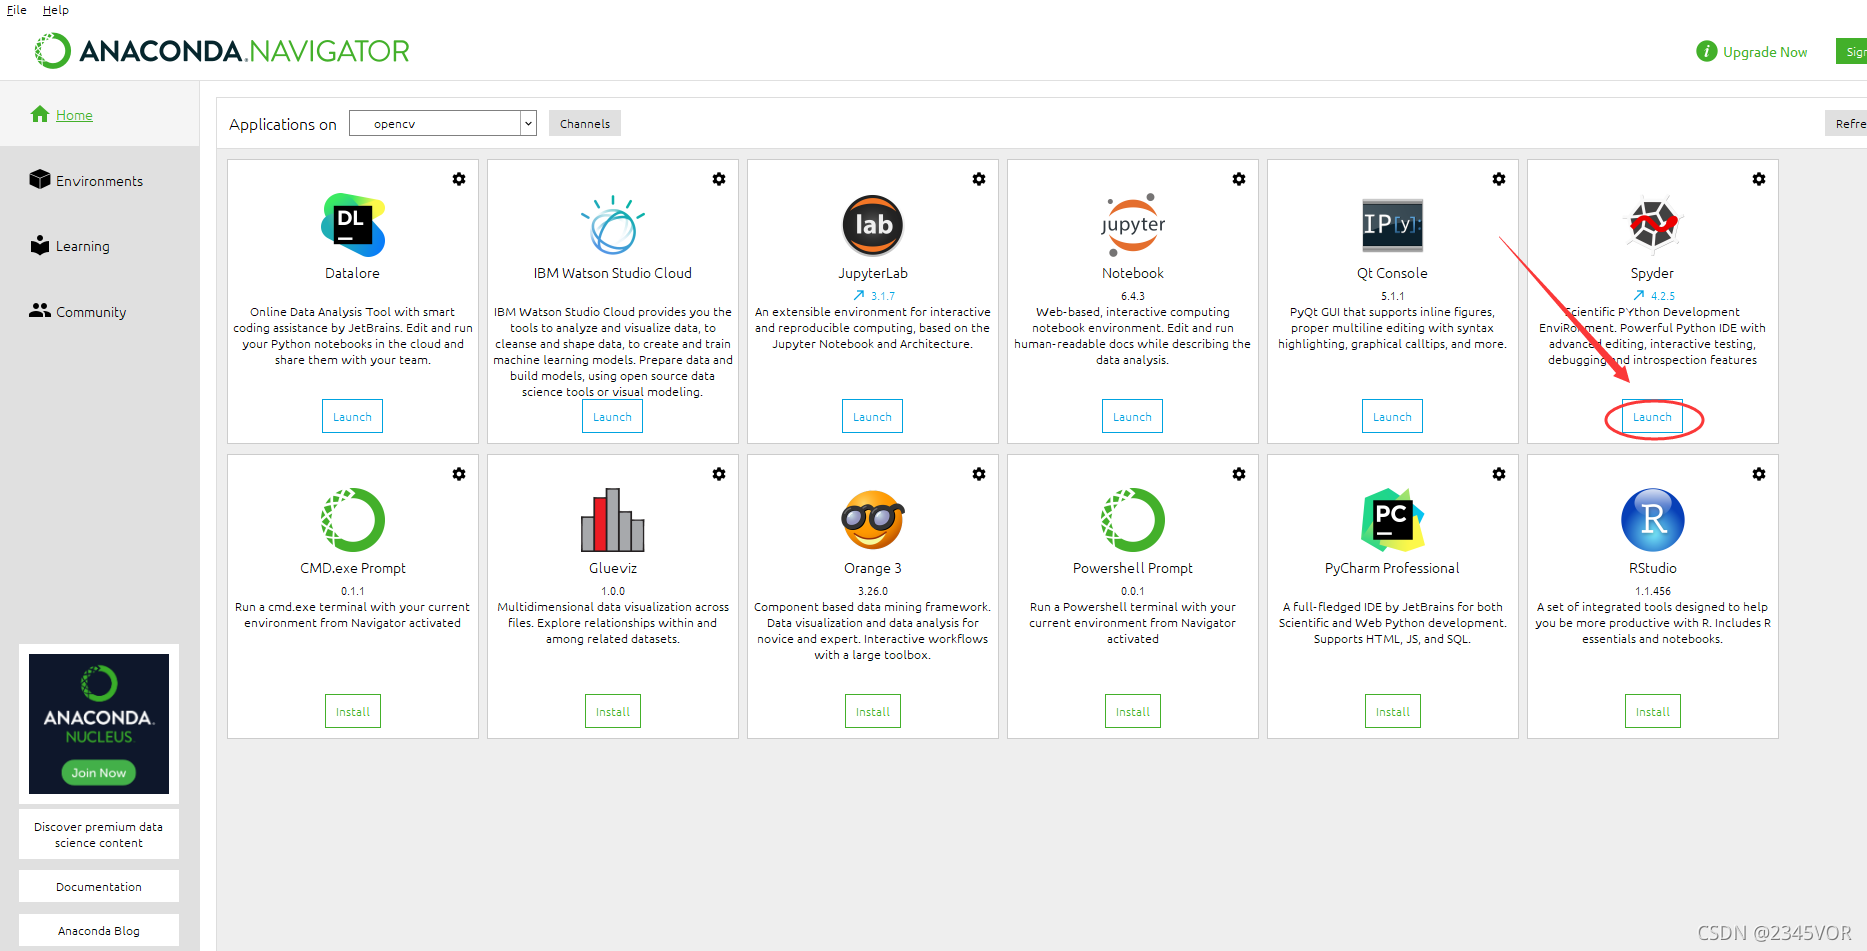Open the Notebook card settings gear
This screenshot has width=1867, height=951.
[x=1239, y=179]
